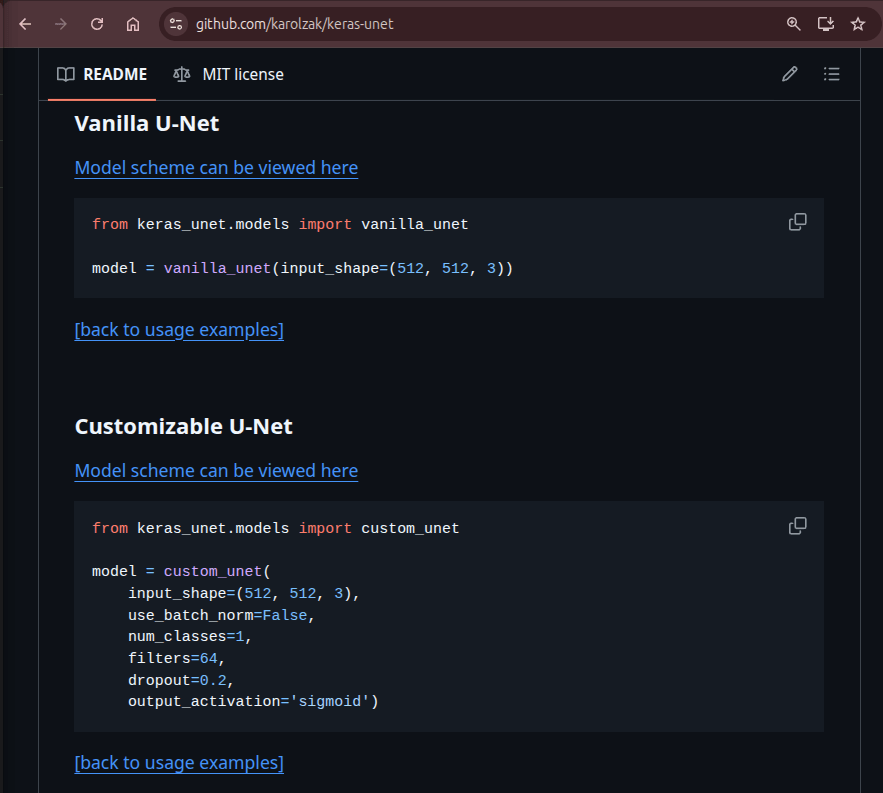The image size is (883, 793).
Task: Follow back to usage examples under Vanilla U-Net
Action: (179, 330)
